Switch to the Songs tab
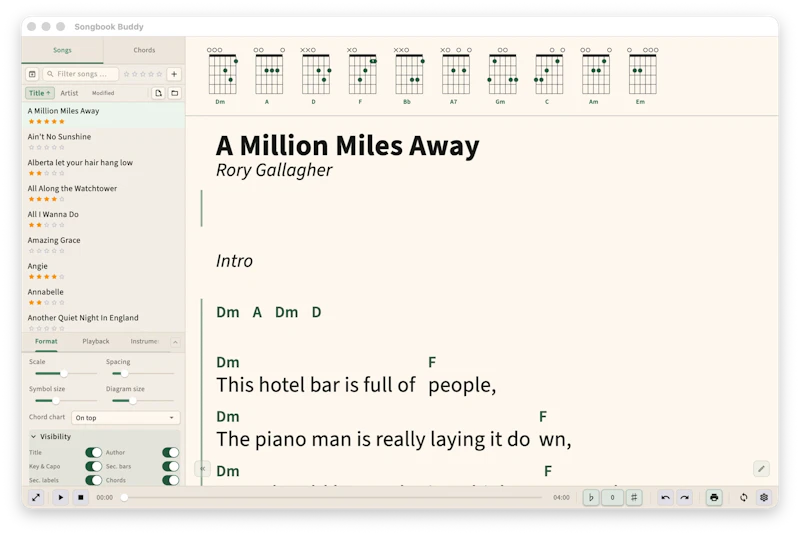 pyautogui.click(x=62, y=50)
